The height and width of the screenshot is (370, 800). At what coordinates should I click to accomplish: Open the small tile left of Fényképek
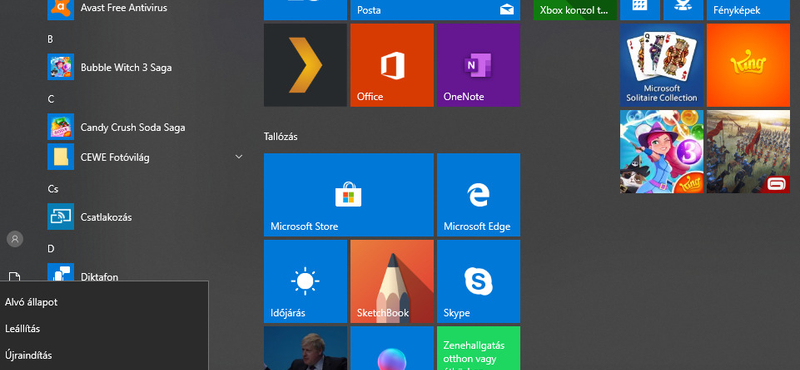tap(683, 10)
